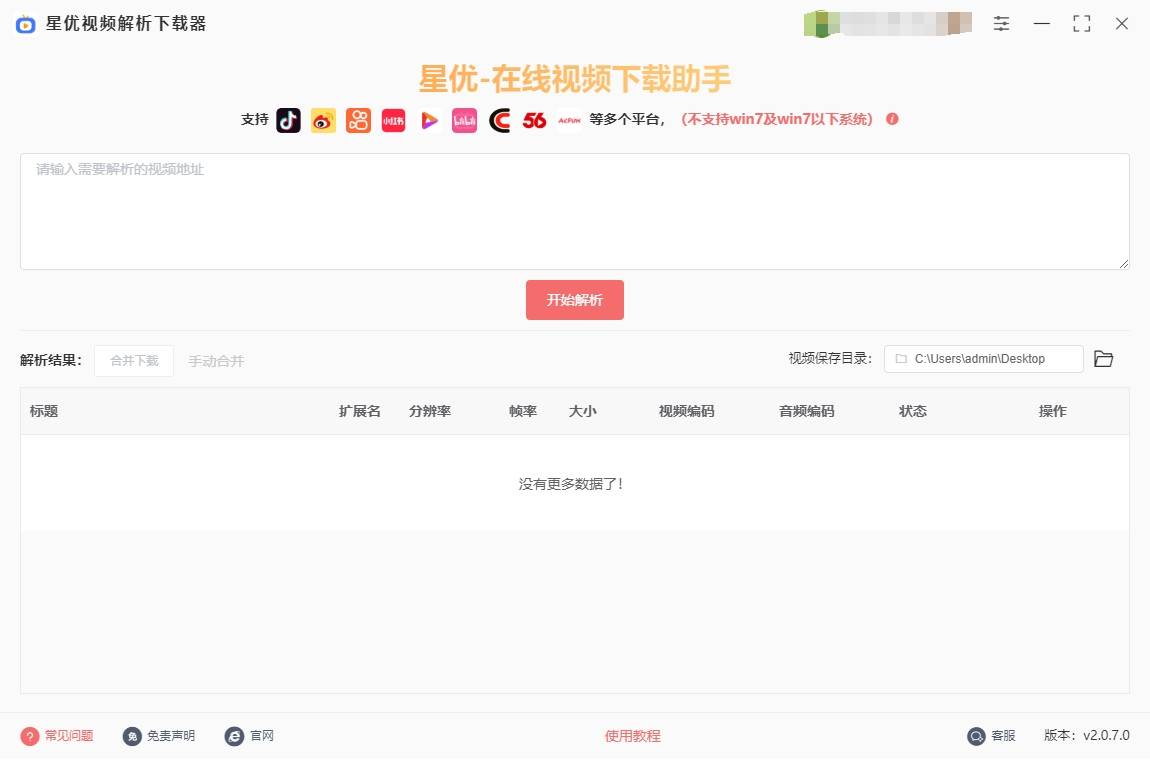Click the Weibo platform icon

(323, 120)
